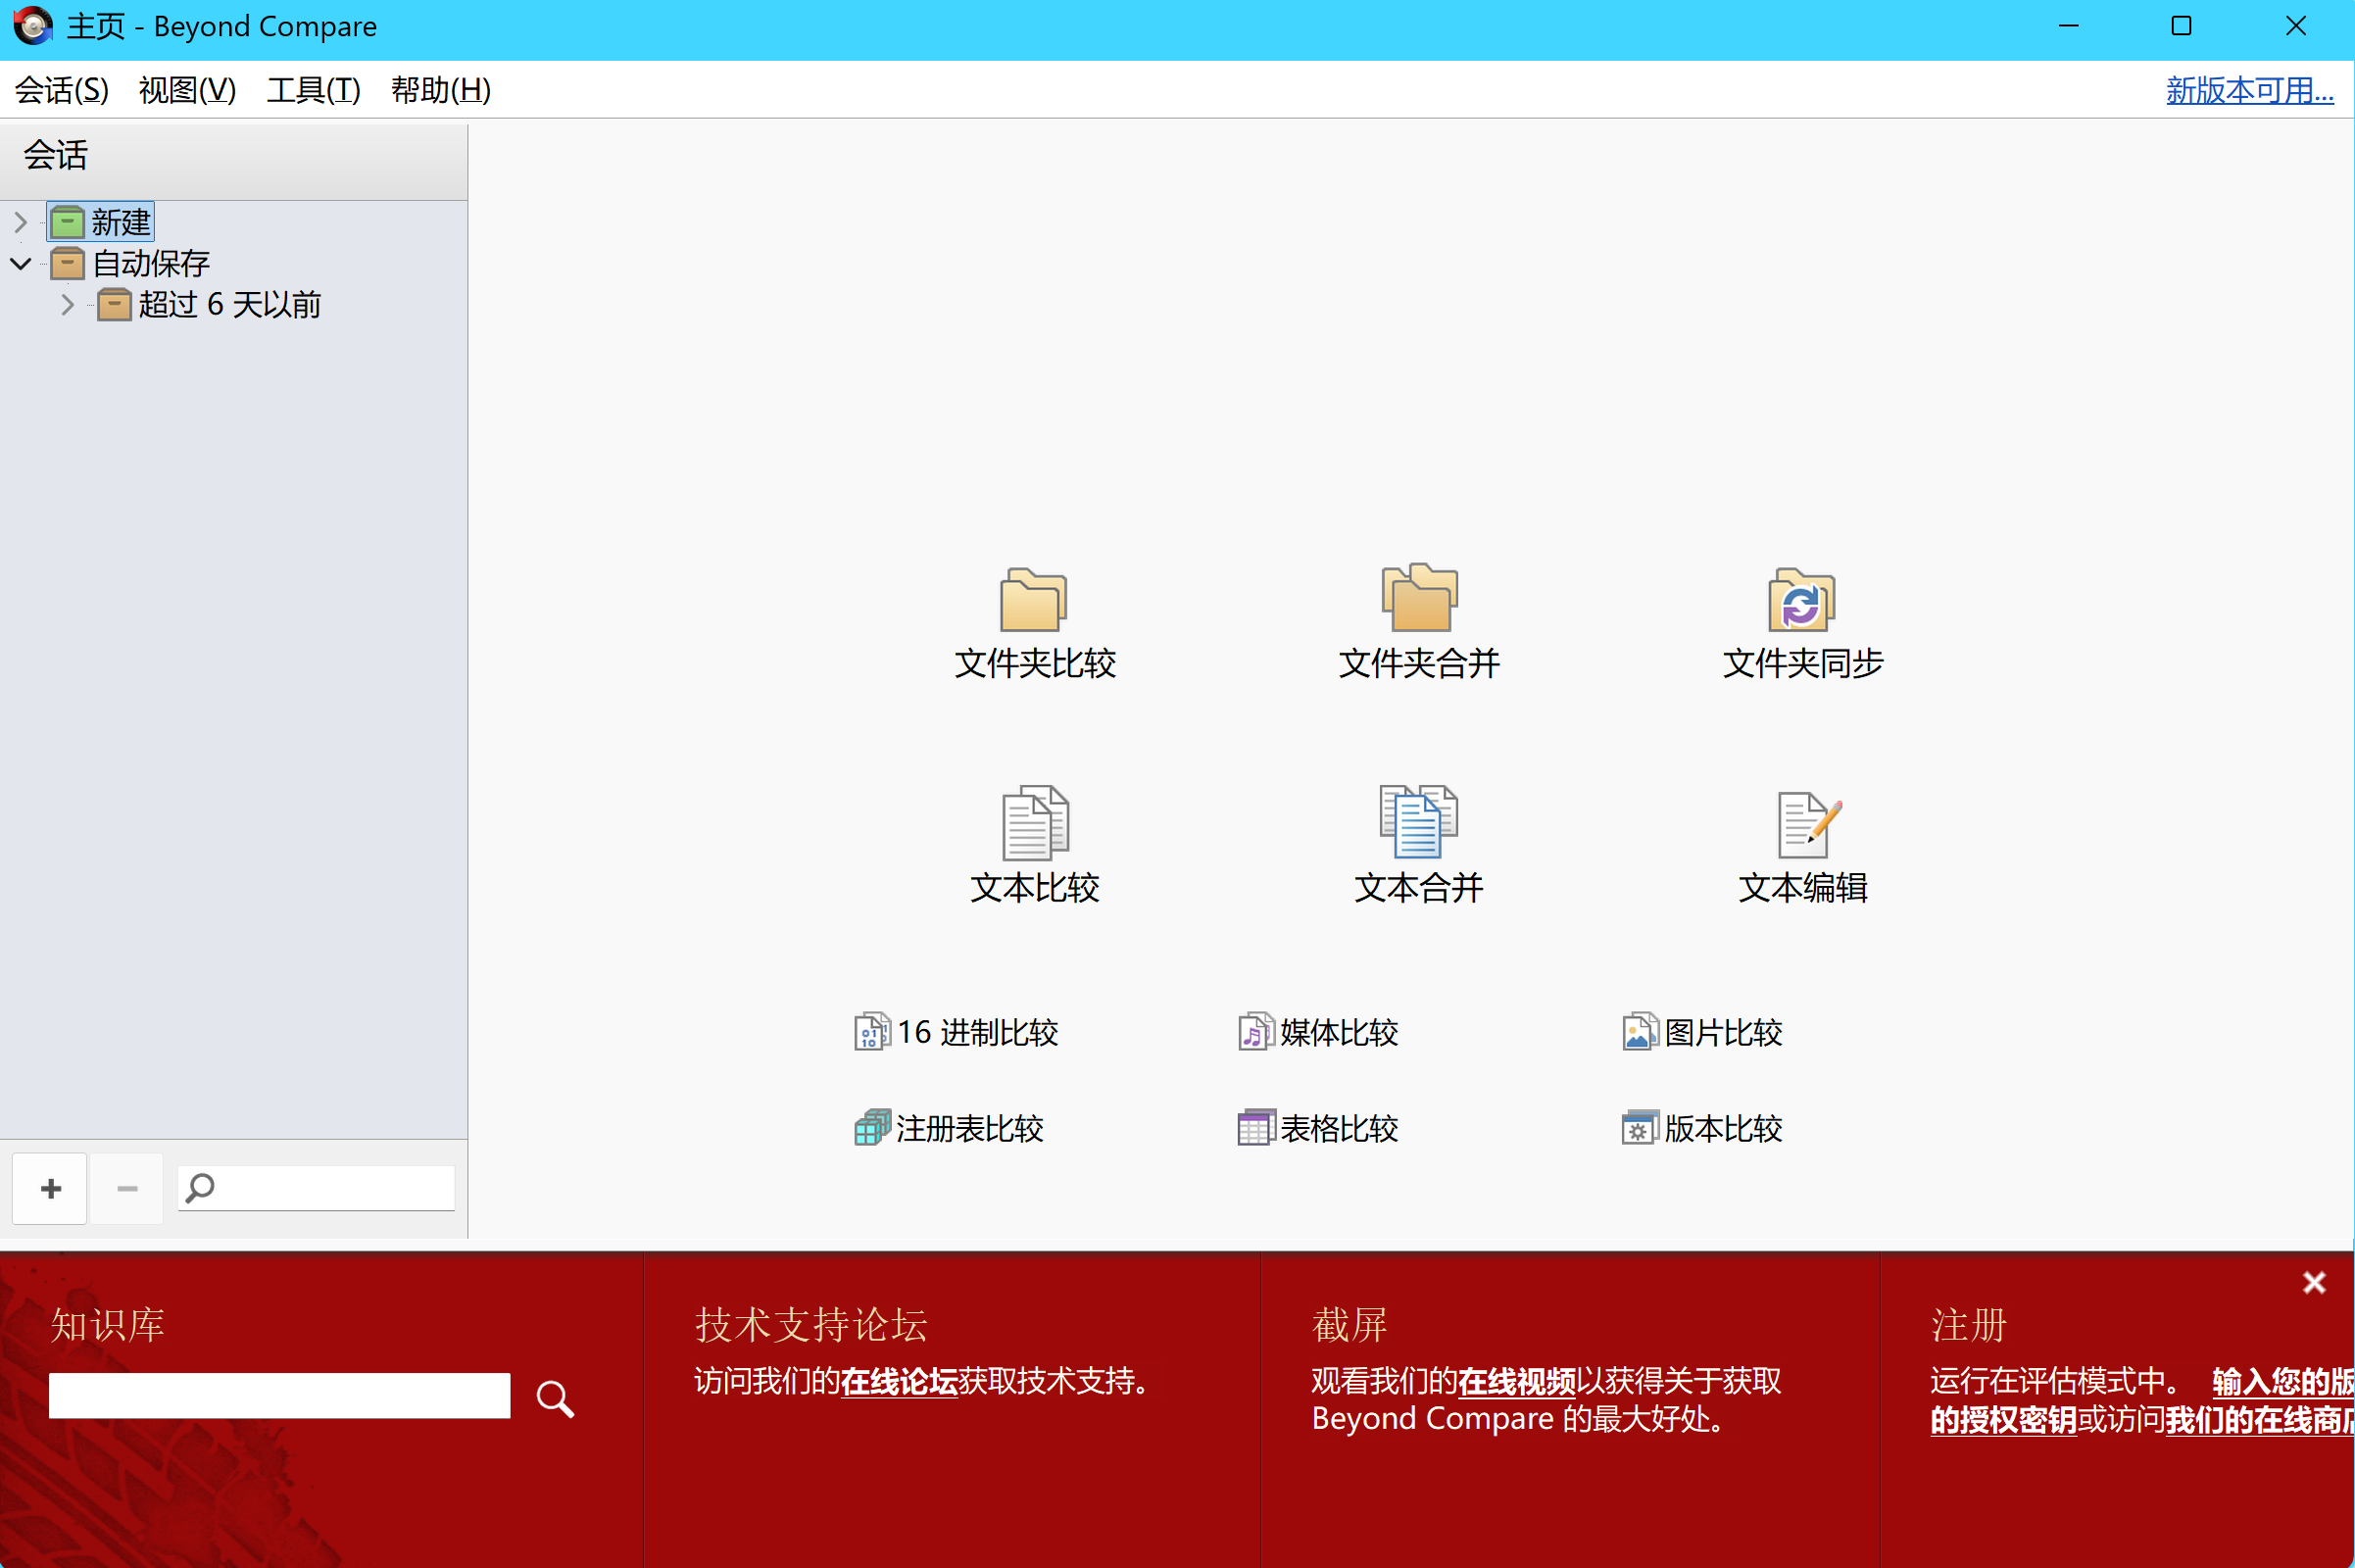The height and width of the screenshot is (1568, 2355).
Task: Click the 知识库 search input field
Action: point(279,1395)
